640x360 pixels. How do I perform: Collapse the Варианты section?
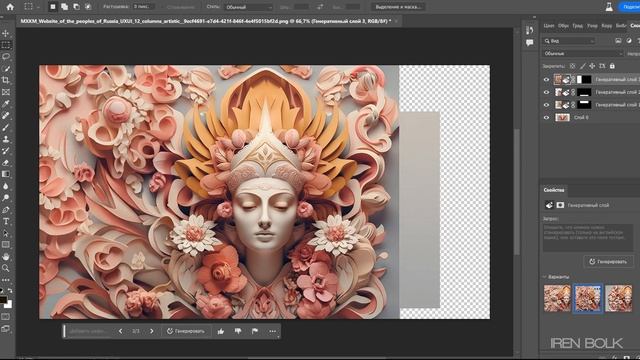(544, 277)
